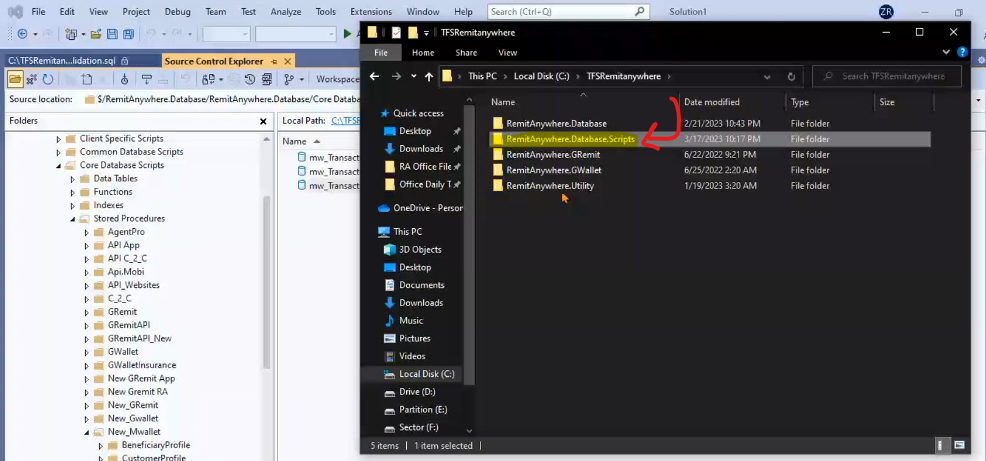Viewport: 986px width, 461px height.
Task: Open the Recent locations dropdown in File Explorer
Action: (x=413, y=76)
